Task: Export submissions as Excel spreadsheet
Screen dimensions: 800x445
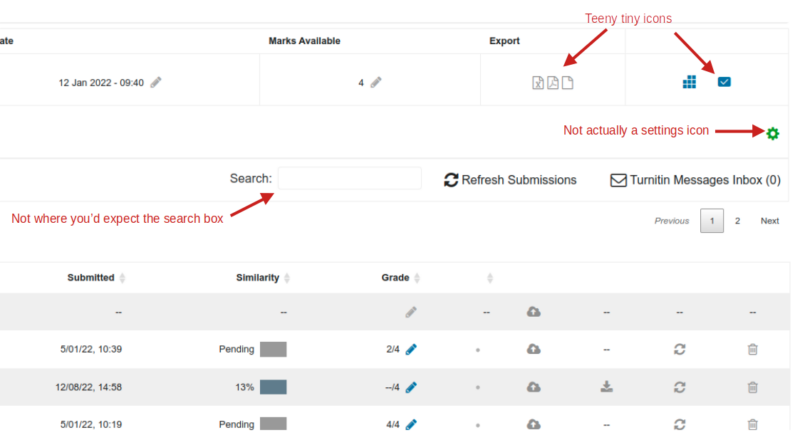Action: point(538,83)
